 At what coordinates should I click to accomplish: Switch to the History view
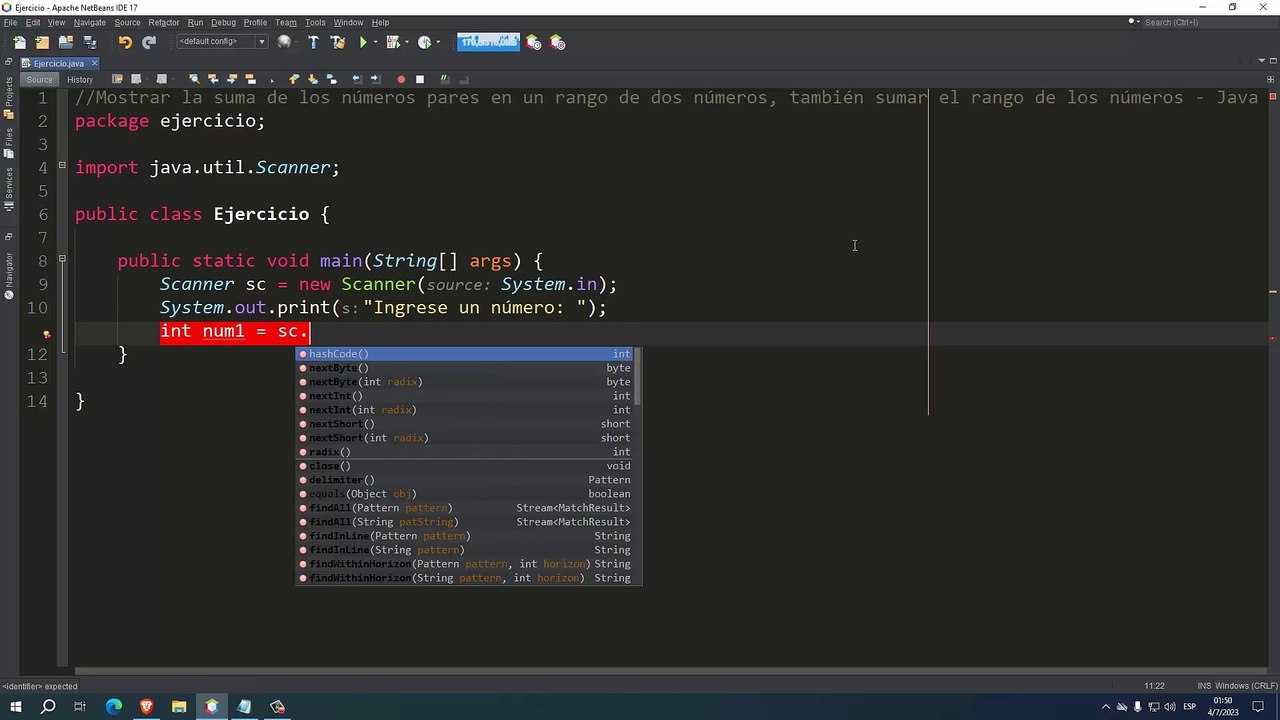80,80
